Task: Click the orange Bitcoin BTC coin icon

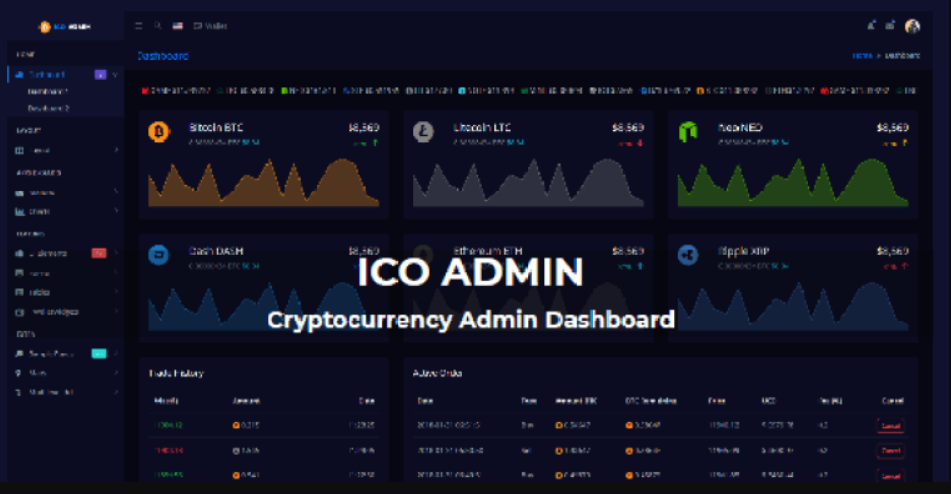Action: pyautogui.click(x=159, y=132)
